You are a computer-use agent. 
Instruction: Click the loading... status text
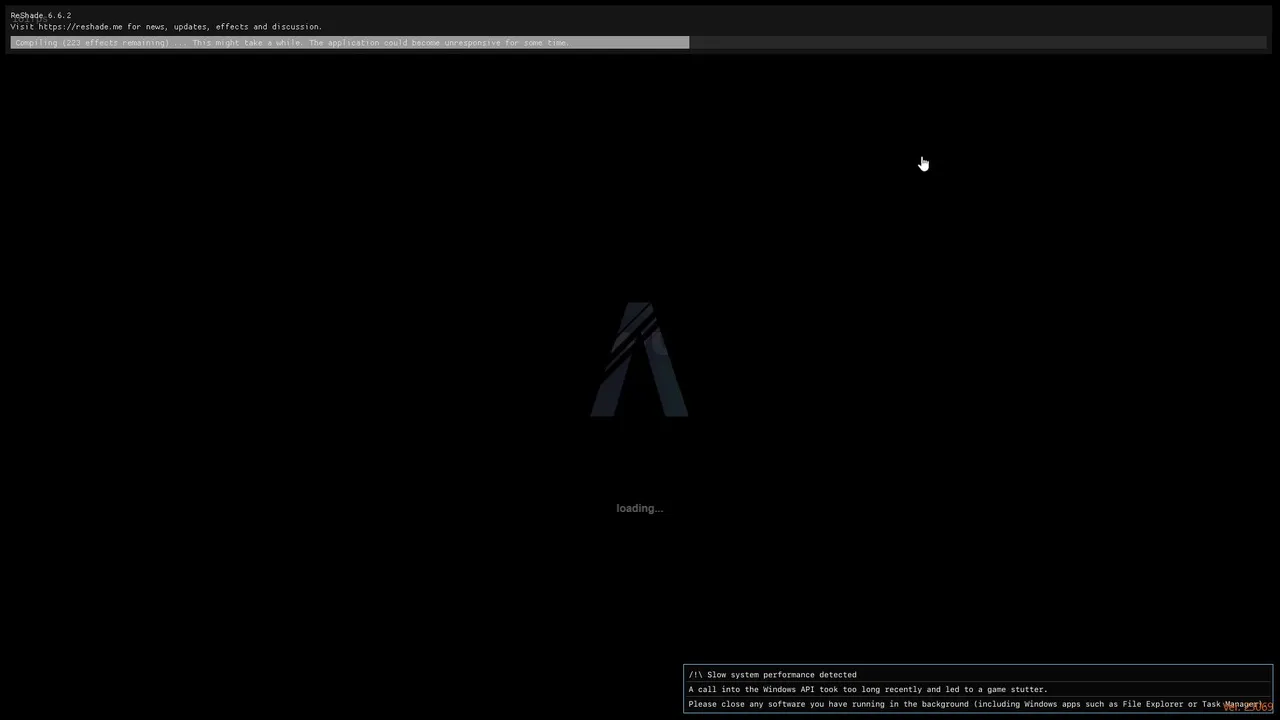[x=639, y=508]
